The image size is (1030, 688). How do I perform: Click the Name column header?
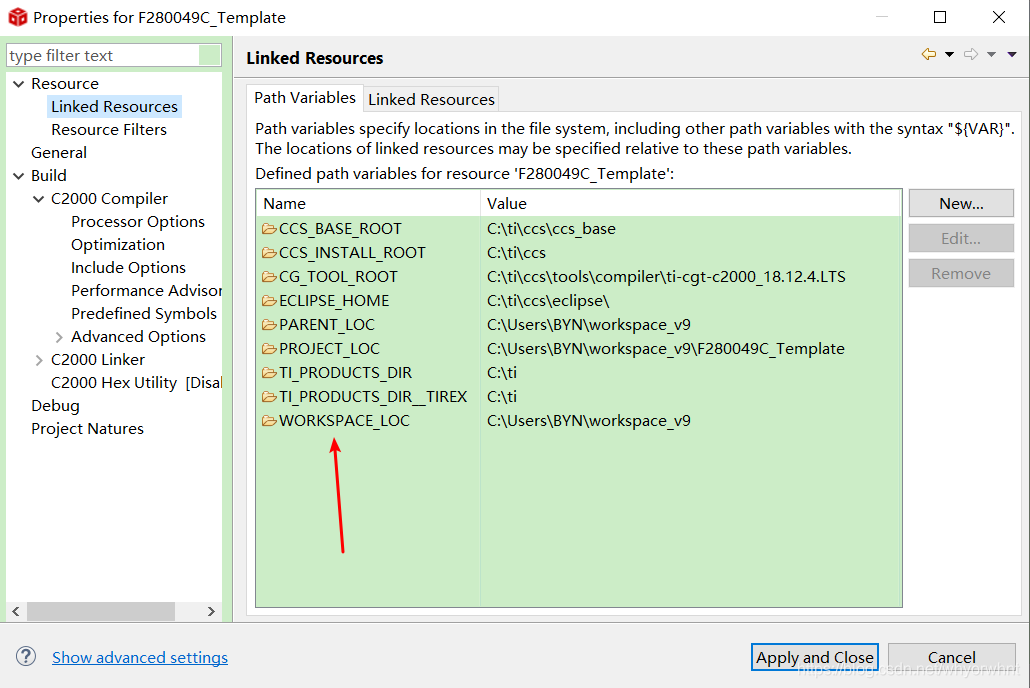(369, 204)
